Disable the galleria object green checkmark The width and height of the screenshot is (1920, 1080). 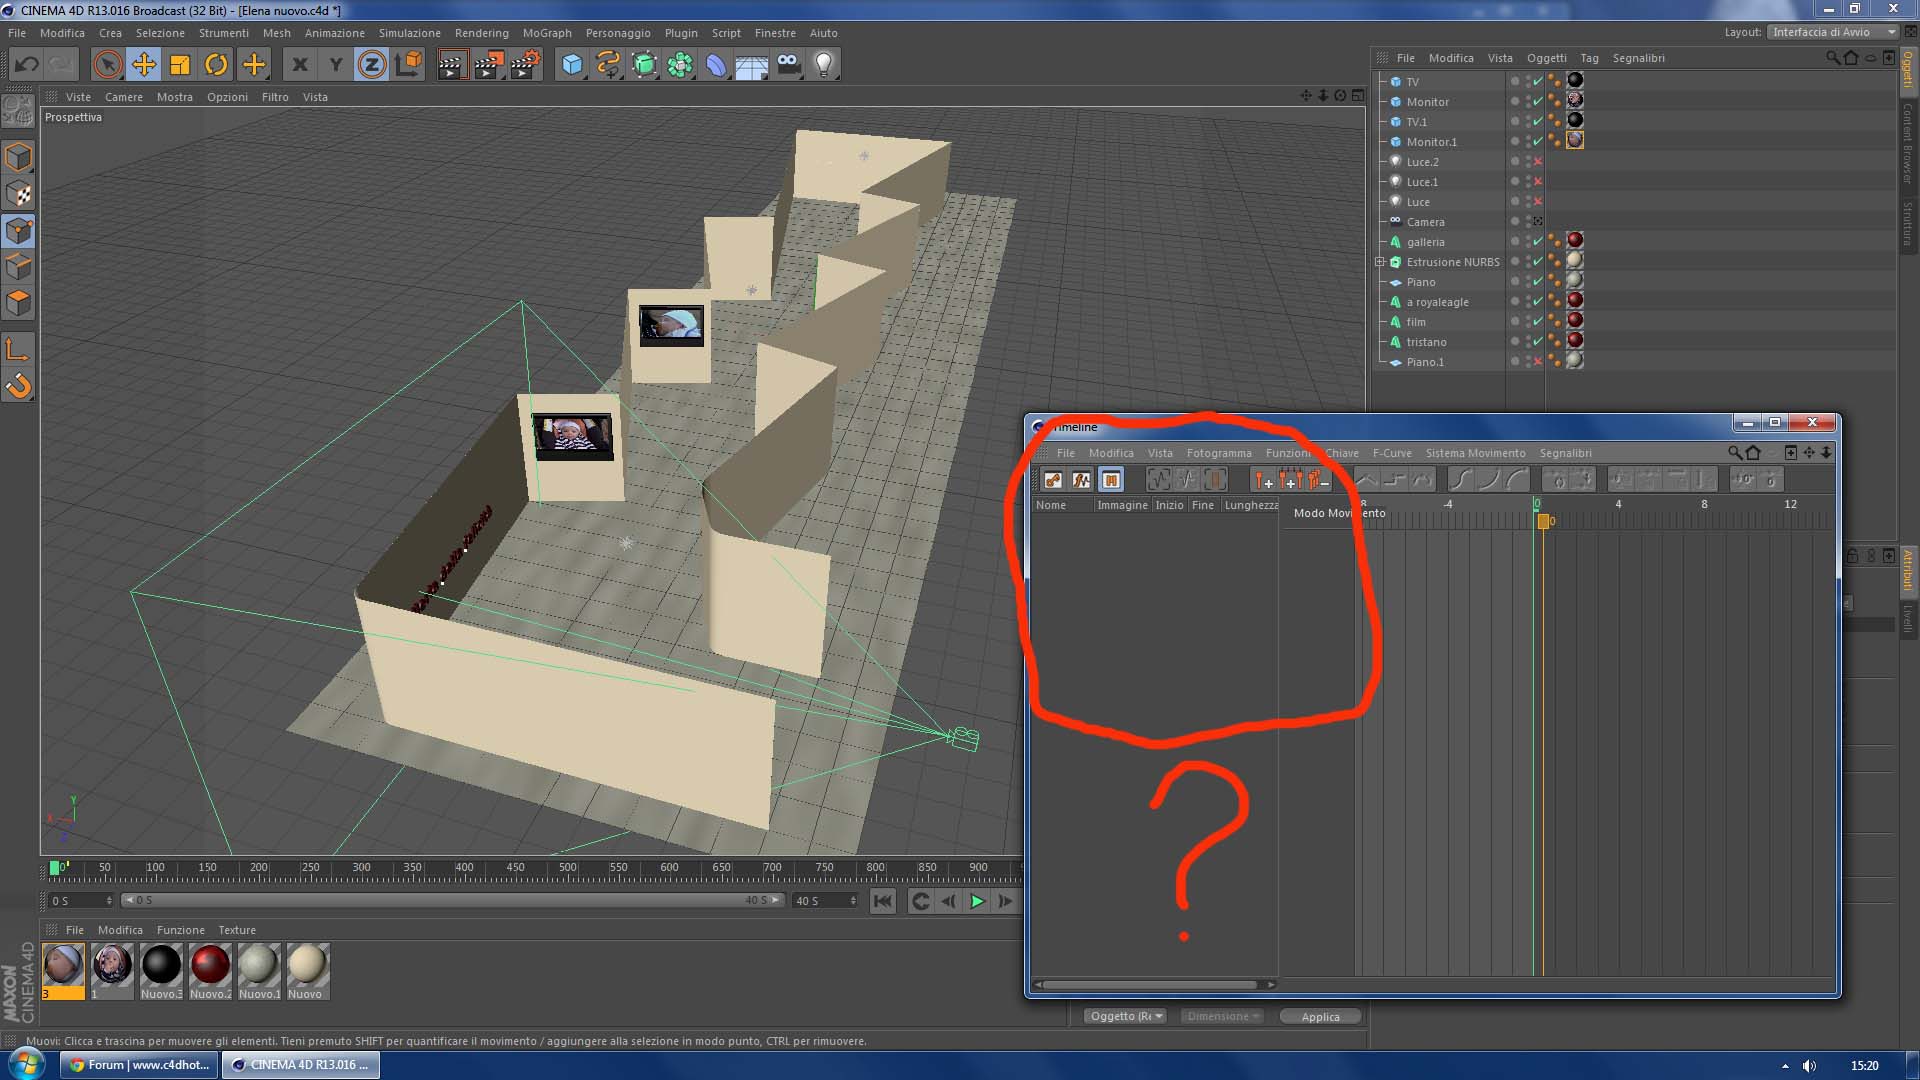click(x=1538, y=242)
